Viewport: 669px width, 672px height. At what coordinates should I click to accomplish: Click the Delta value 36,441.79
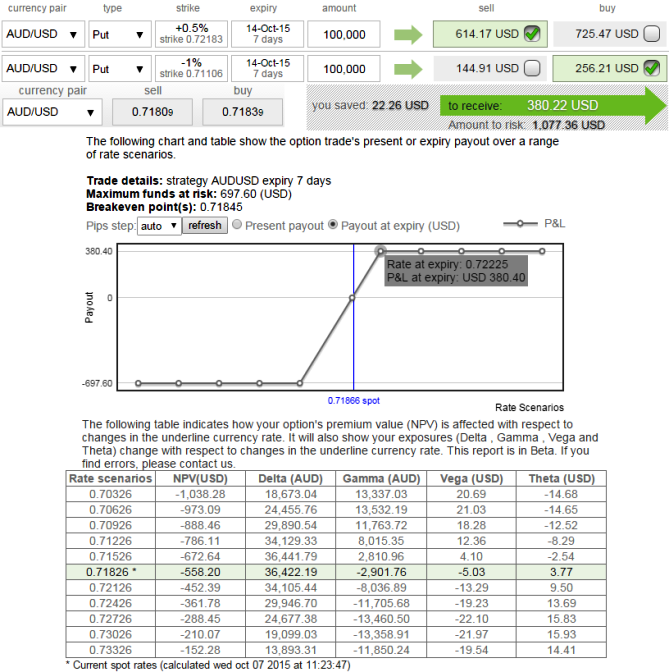click(291, 556)
